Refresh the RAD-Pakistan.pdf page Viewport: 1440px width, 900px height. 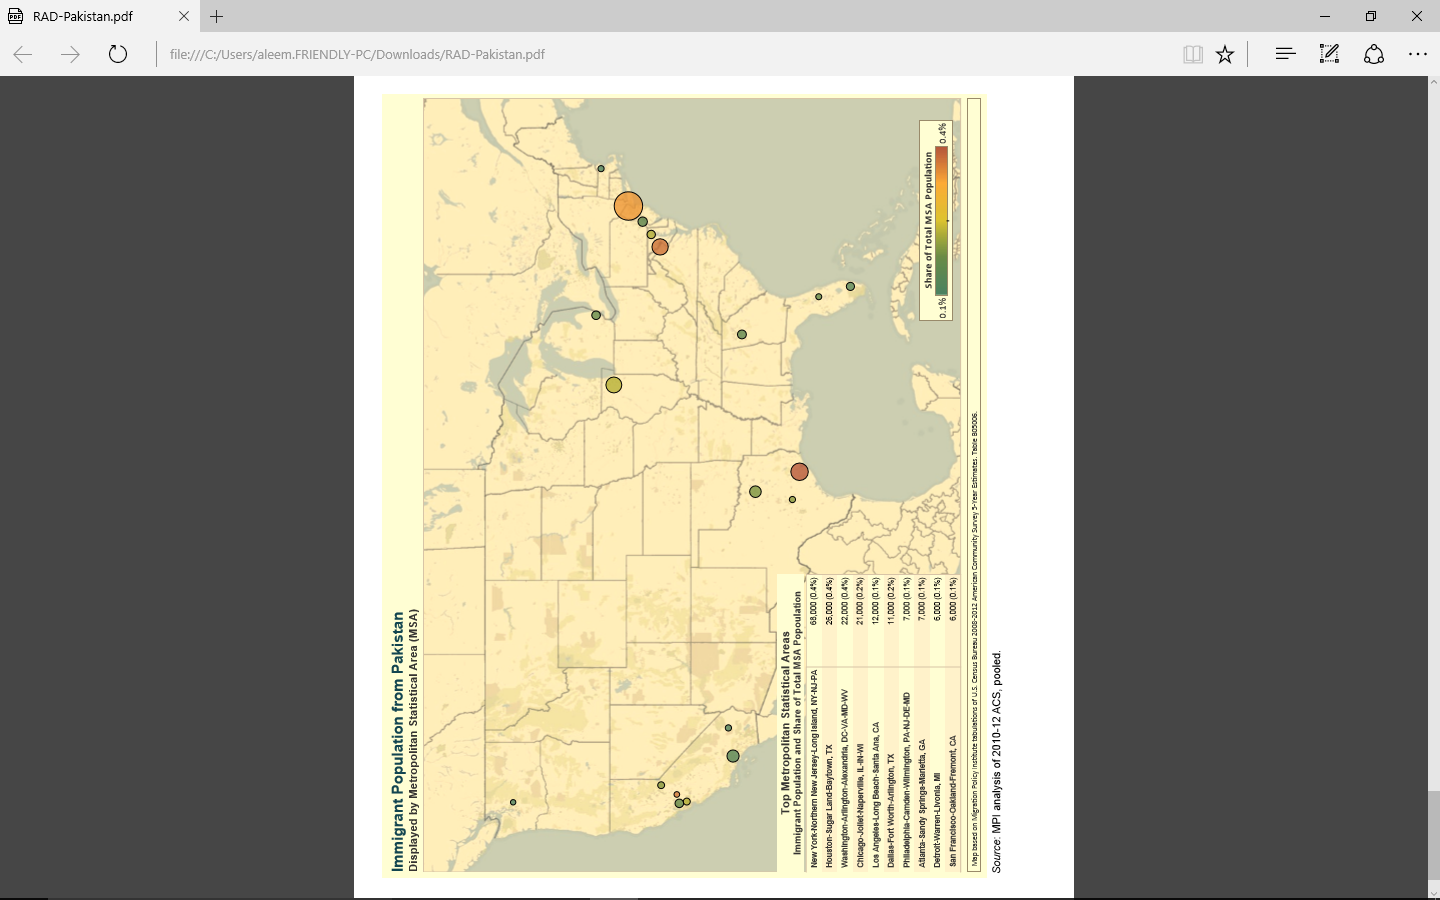click(118, 54)
